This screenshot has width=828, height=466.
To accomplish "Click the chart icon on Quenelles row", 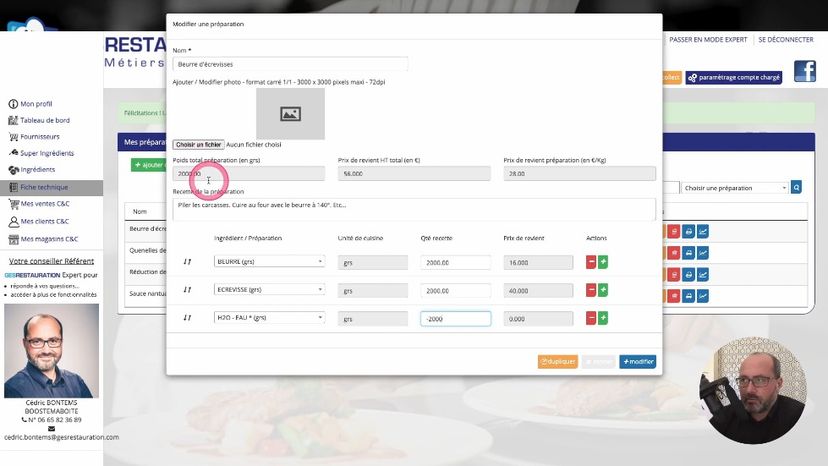I will (x=703, y=253).
